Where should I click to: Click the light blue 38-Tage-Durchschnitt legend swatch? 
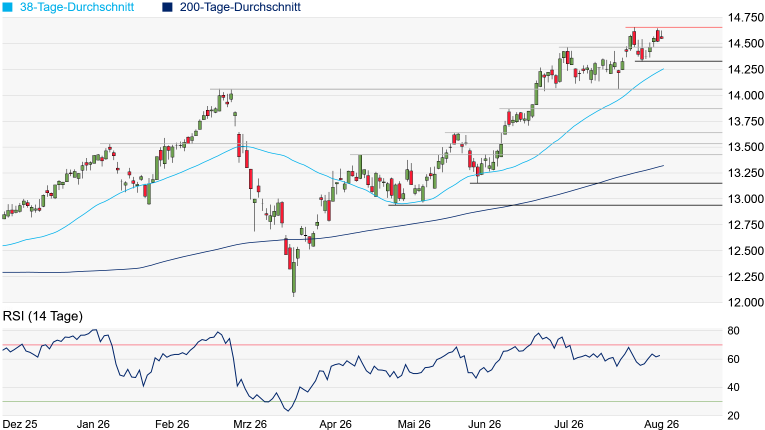click(x=7, y=7)
